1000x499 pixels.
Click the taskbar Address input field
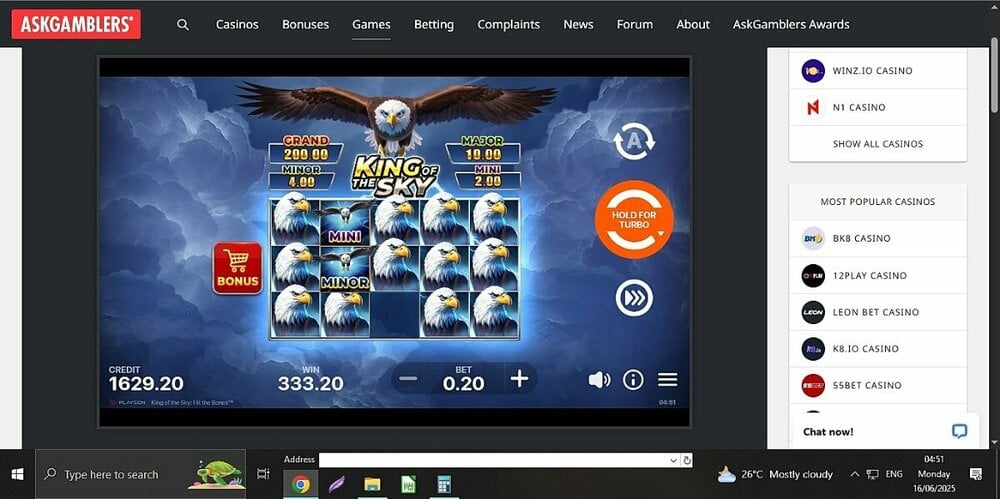pyautogui.click(x=494, y=460)
